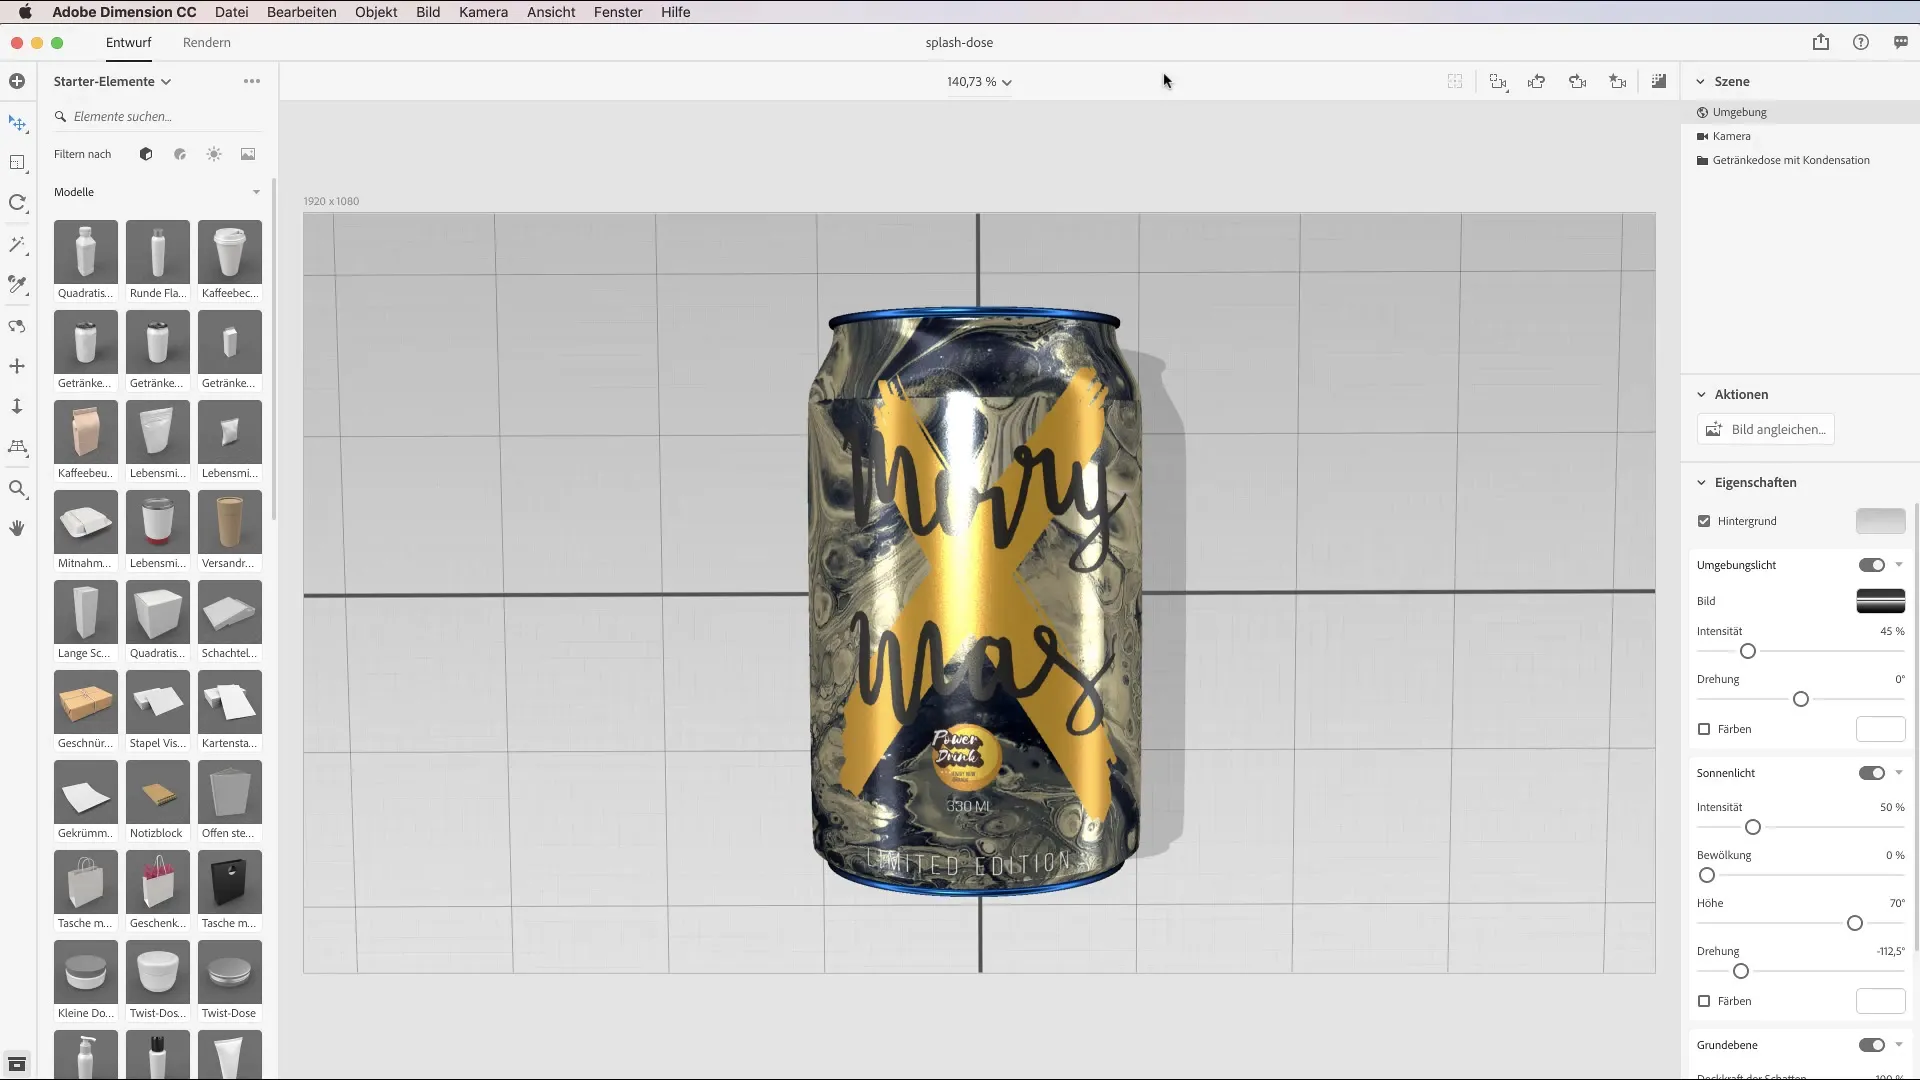Open the Starter-Elemente dropdown
Screen dimensions: 1920x1080
(112, 81)
